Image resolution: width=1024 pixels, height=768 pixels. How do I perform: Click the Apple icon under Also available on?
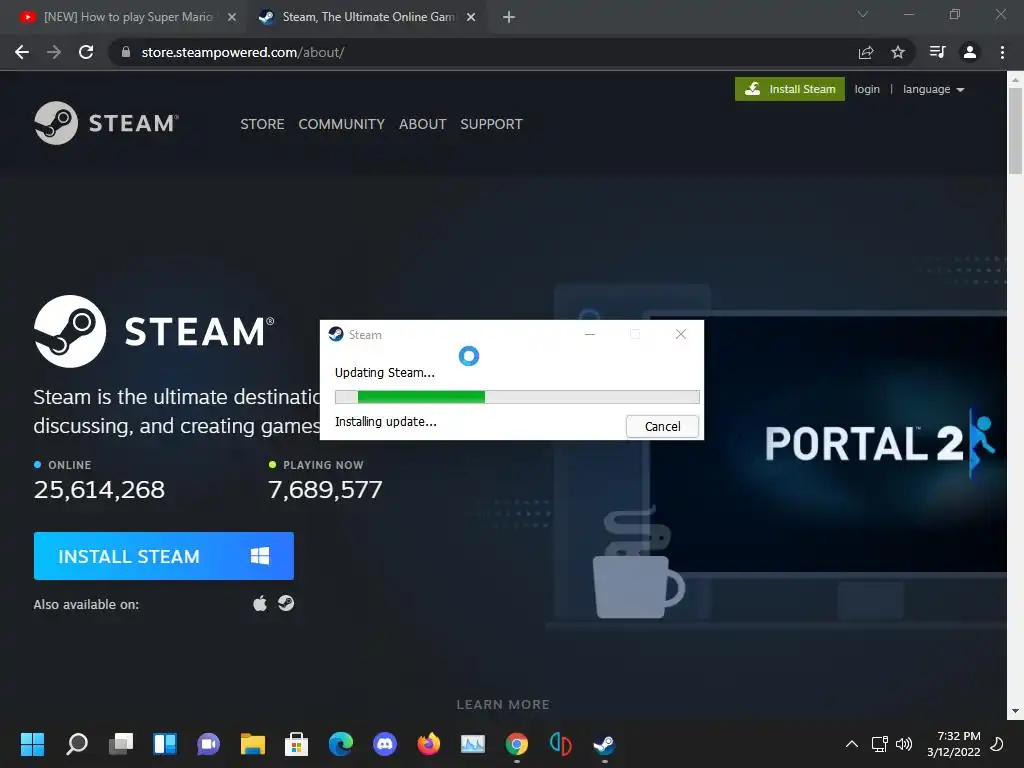click(x=260, y=603)
